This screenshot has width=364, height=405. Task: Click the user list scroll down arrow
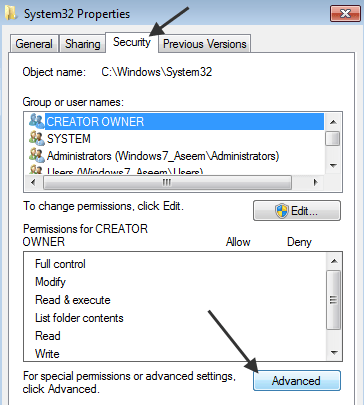(333, 165)
